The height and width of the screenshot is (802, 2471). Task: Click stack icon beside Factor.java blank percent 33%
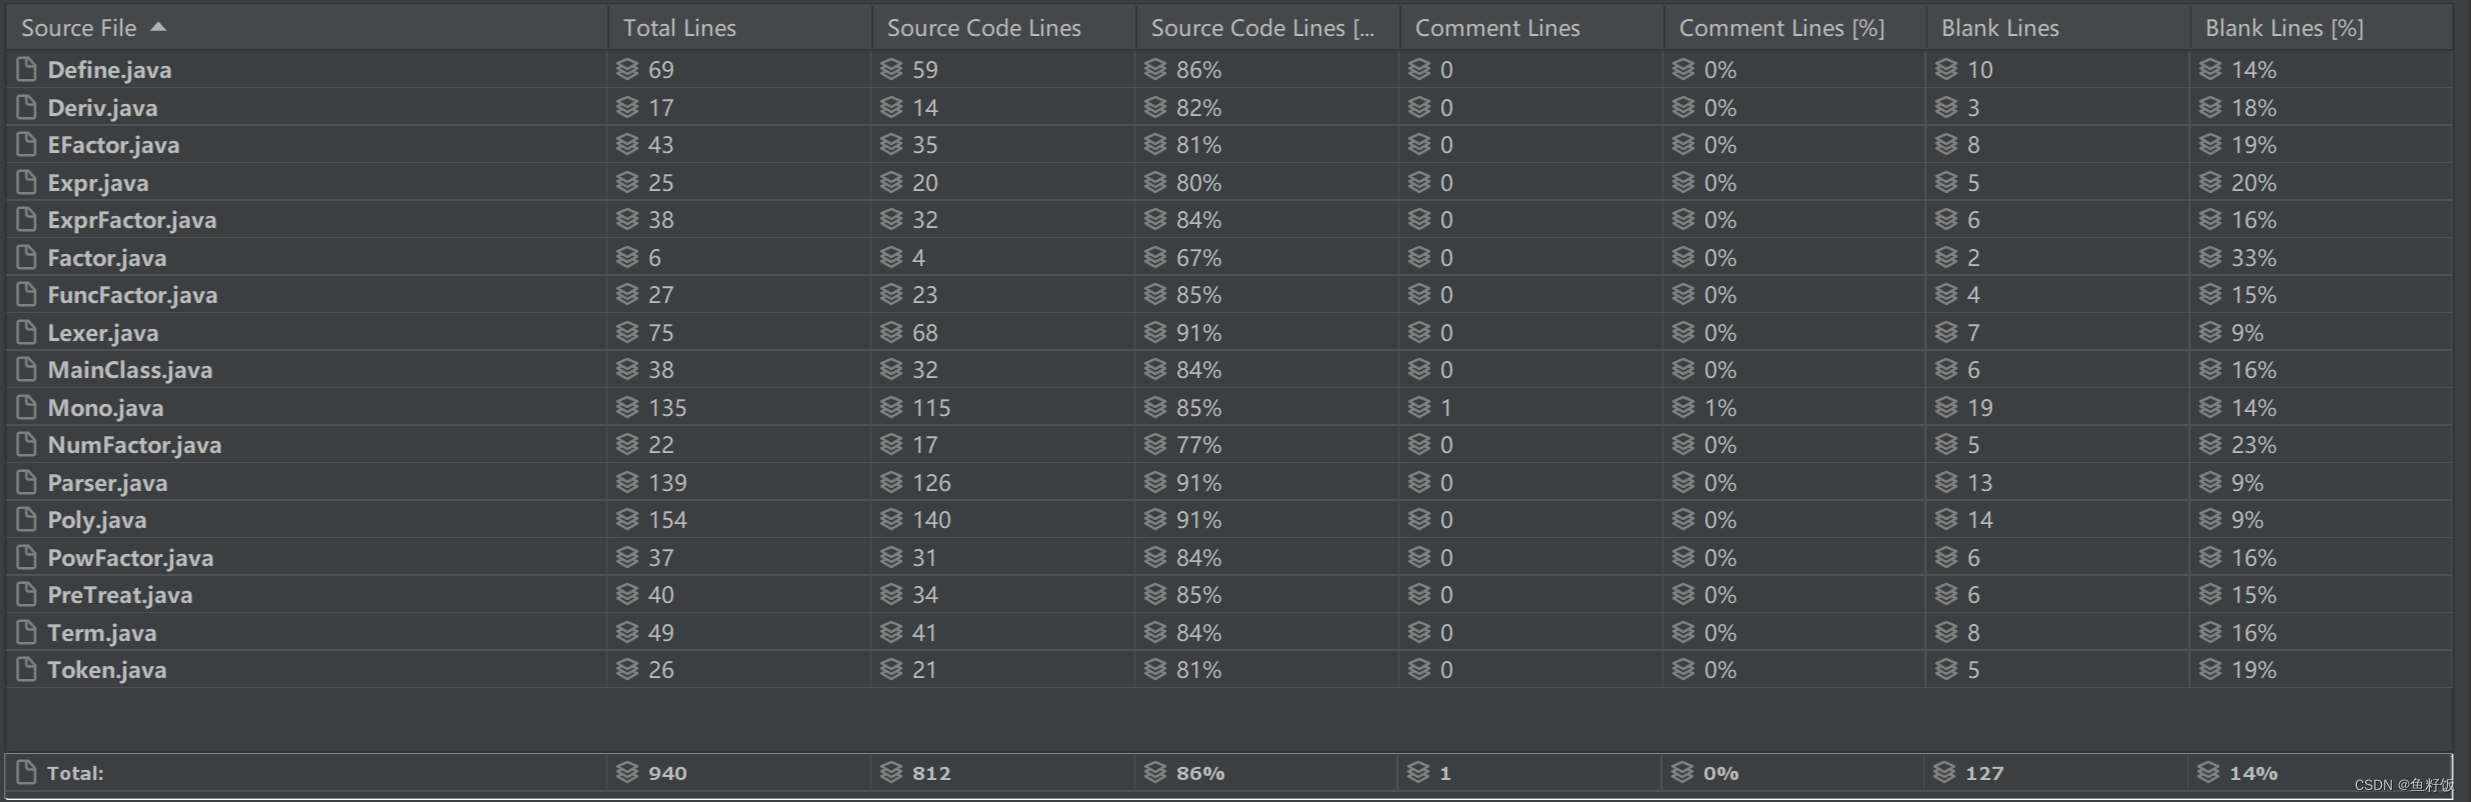(2210, 257)
